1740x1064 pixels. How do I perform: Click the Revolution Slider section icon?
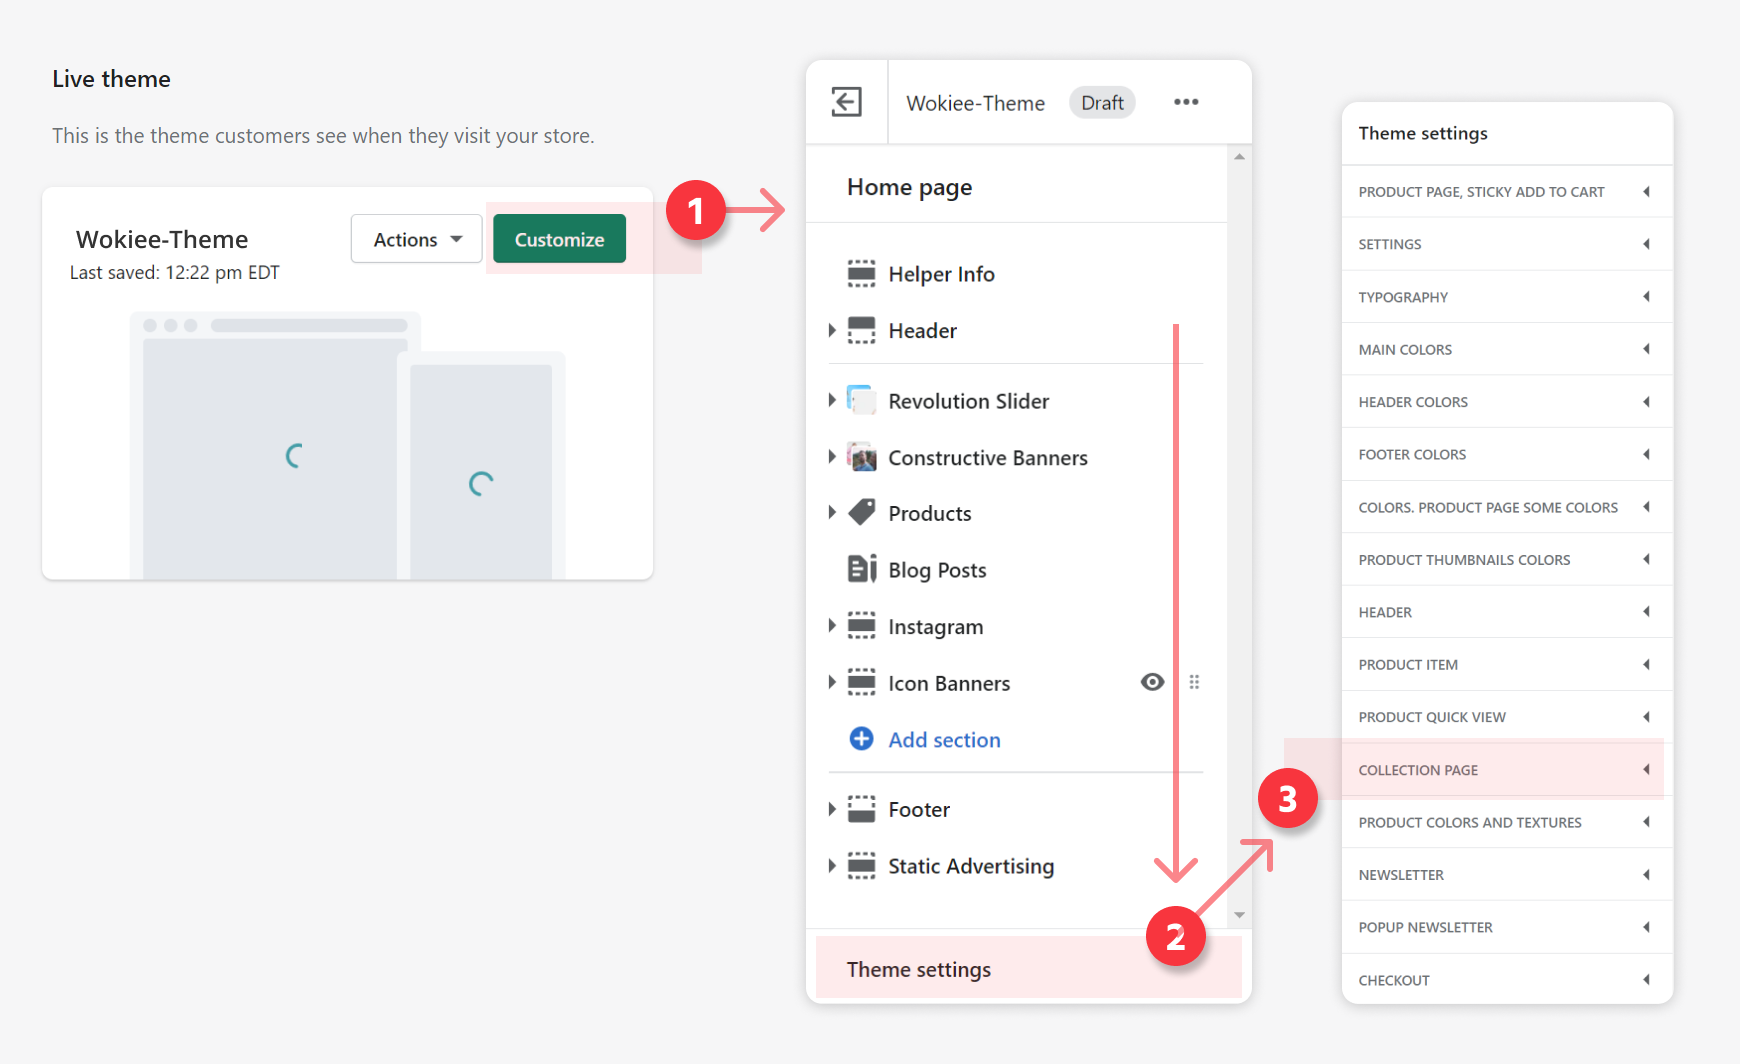pos(861,401)
